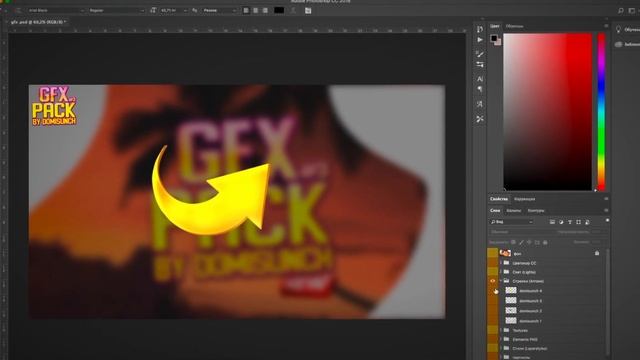Image resolution: width=640 pixels, height=360 pixels.
Task: Switch to the Свойства (Properties) tab
Action: pos(499,199)
